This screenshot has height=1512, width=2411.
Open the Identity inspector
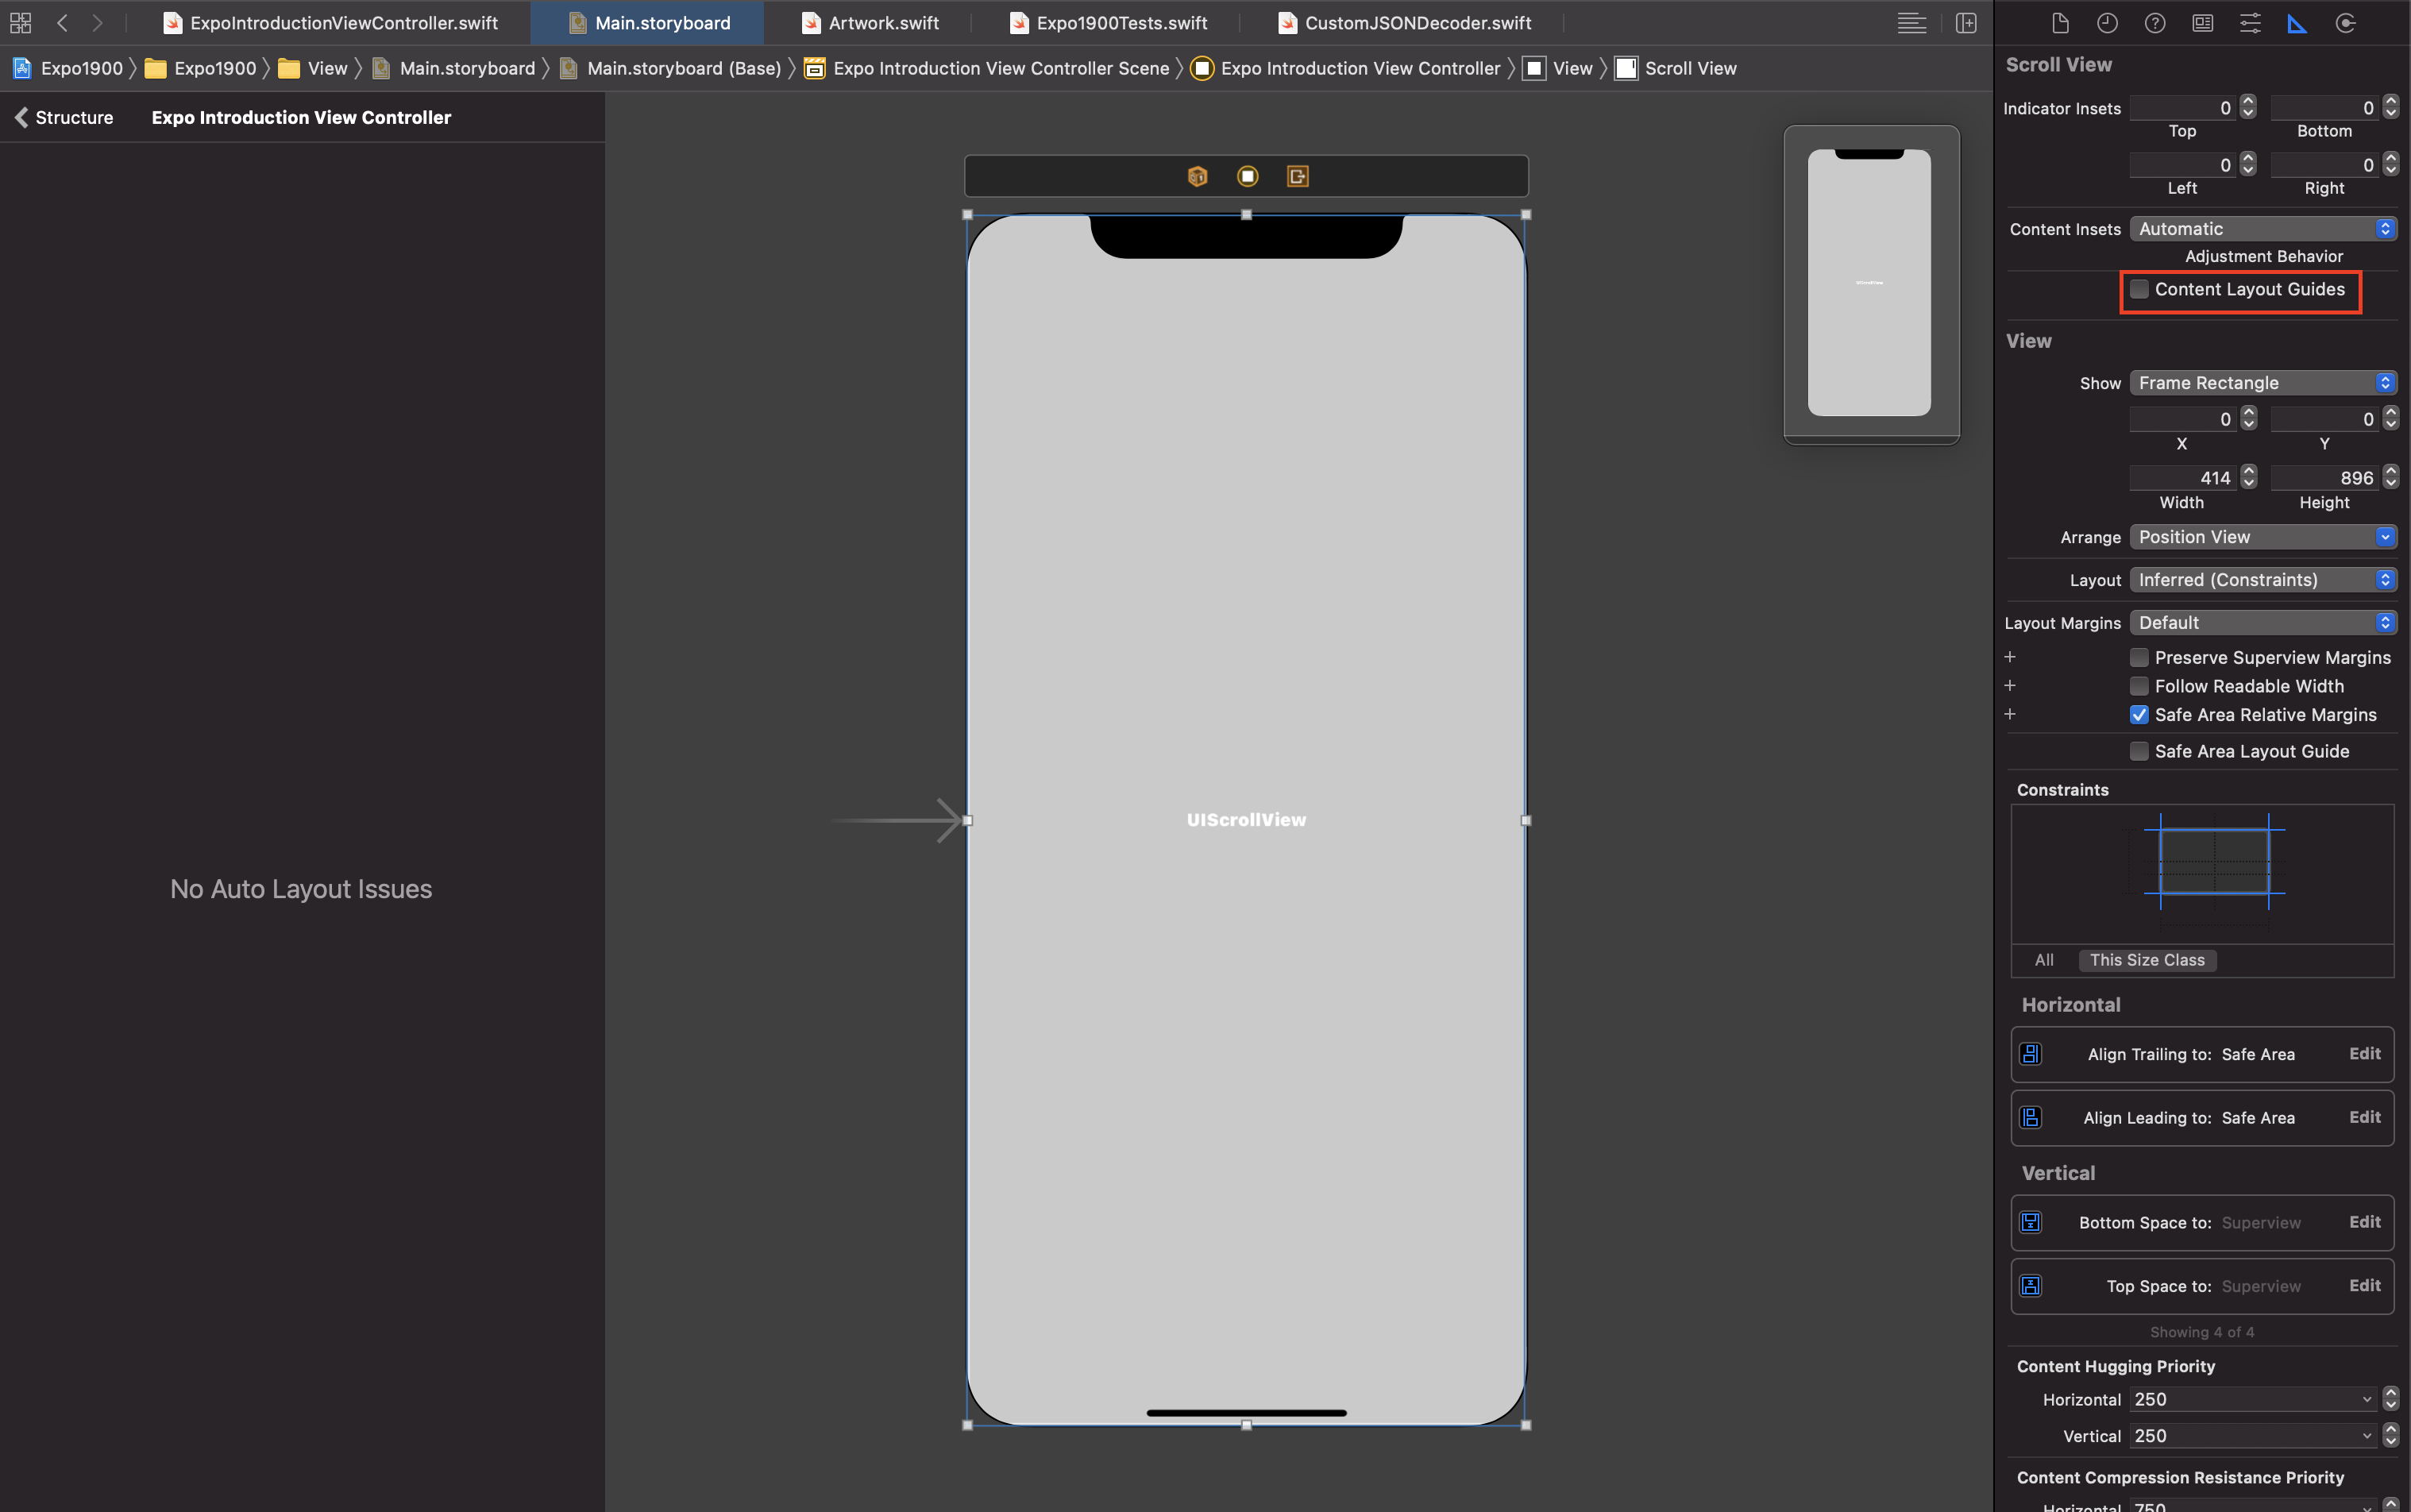point(2202,23)
